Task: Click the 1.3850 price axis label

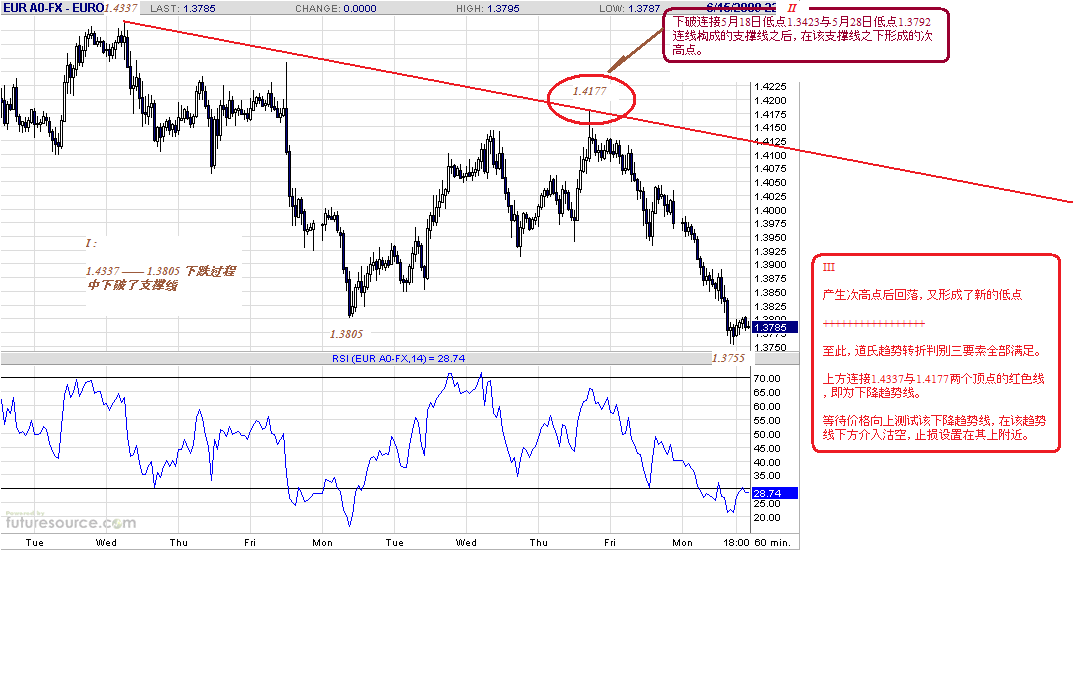Action: click(770, 293)
